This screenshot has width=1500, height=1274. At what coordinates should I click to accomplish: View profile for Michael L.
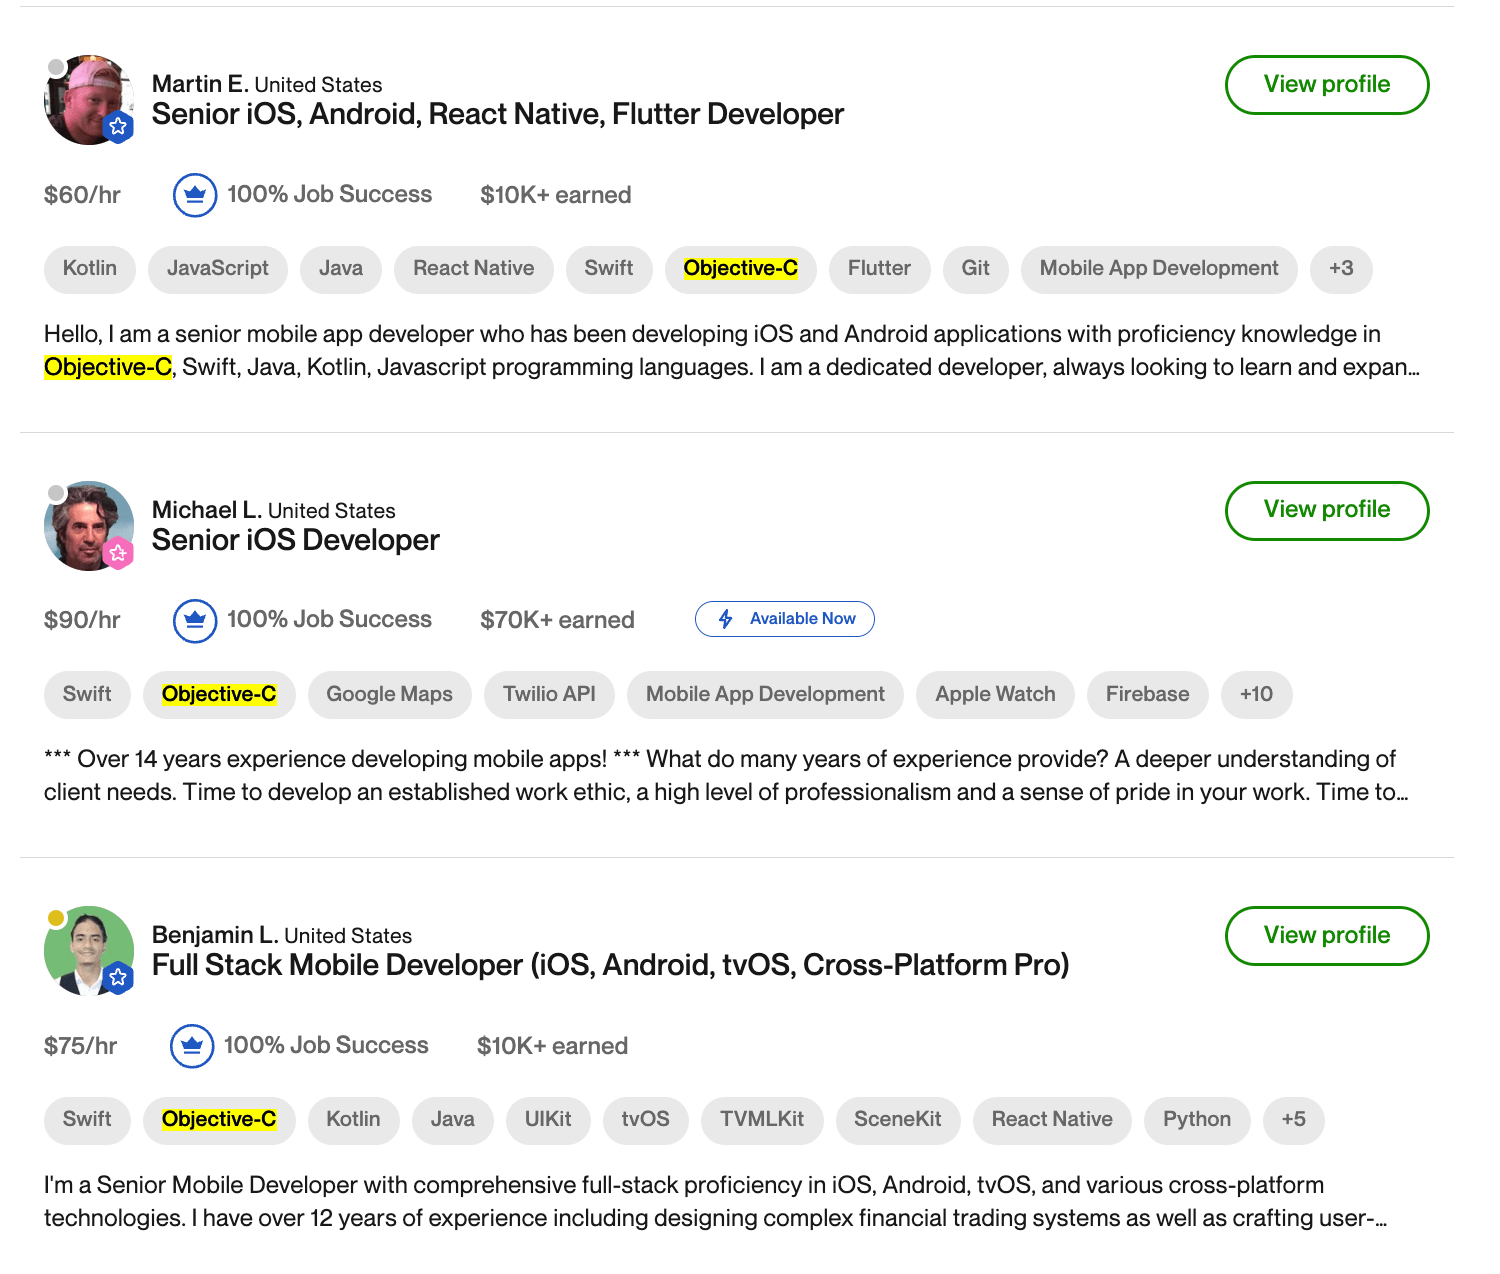[x=1326, y=510]
